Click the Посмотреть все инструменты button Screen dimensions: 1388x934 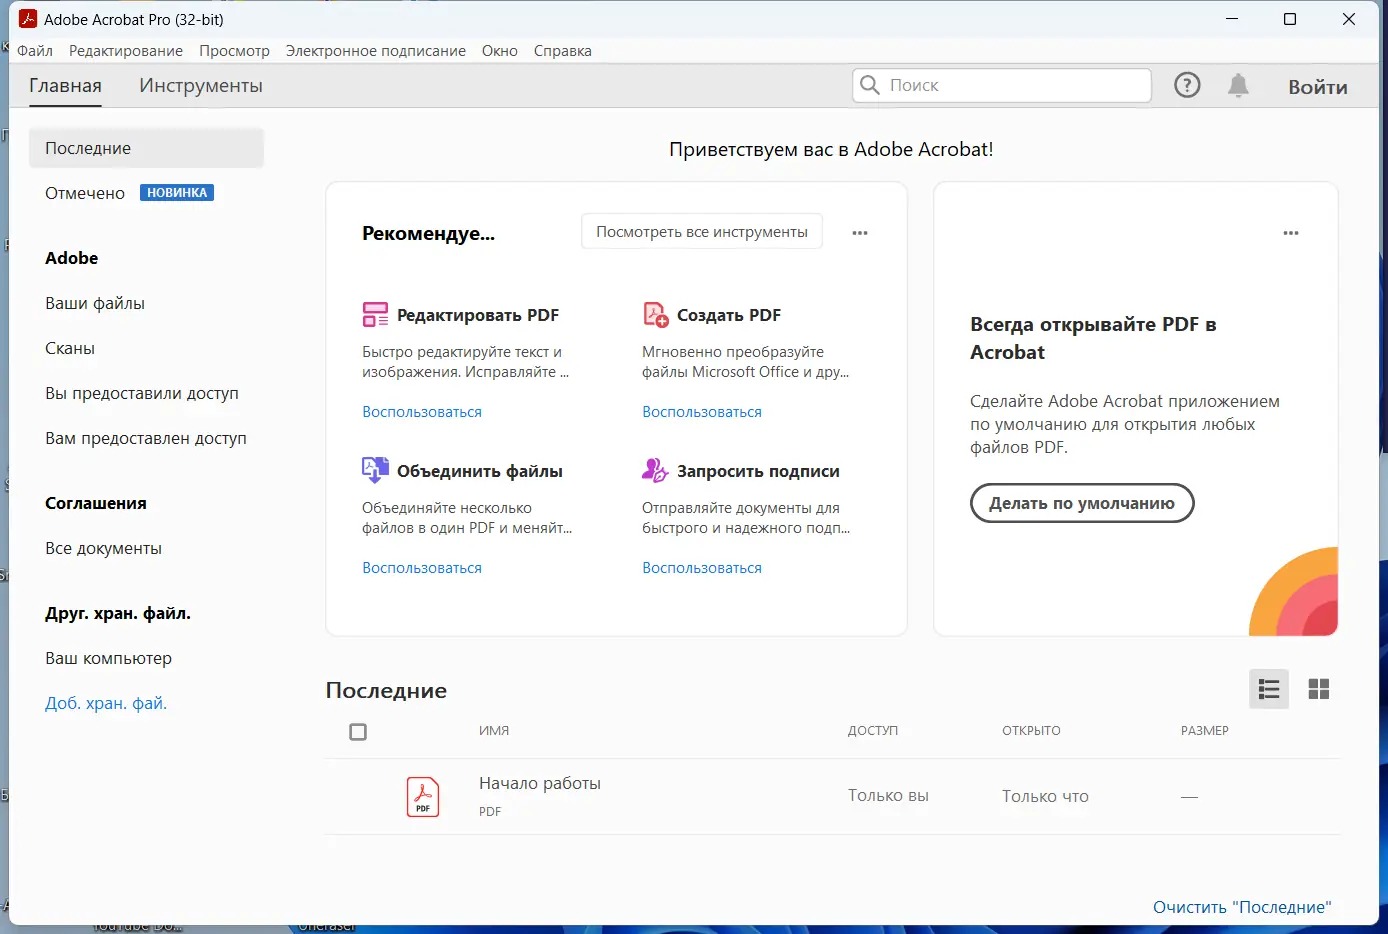(x=702, y=232)
